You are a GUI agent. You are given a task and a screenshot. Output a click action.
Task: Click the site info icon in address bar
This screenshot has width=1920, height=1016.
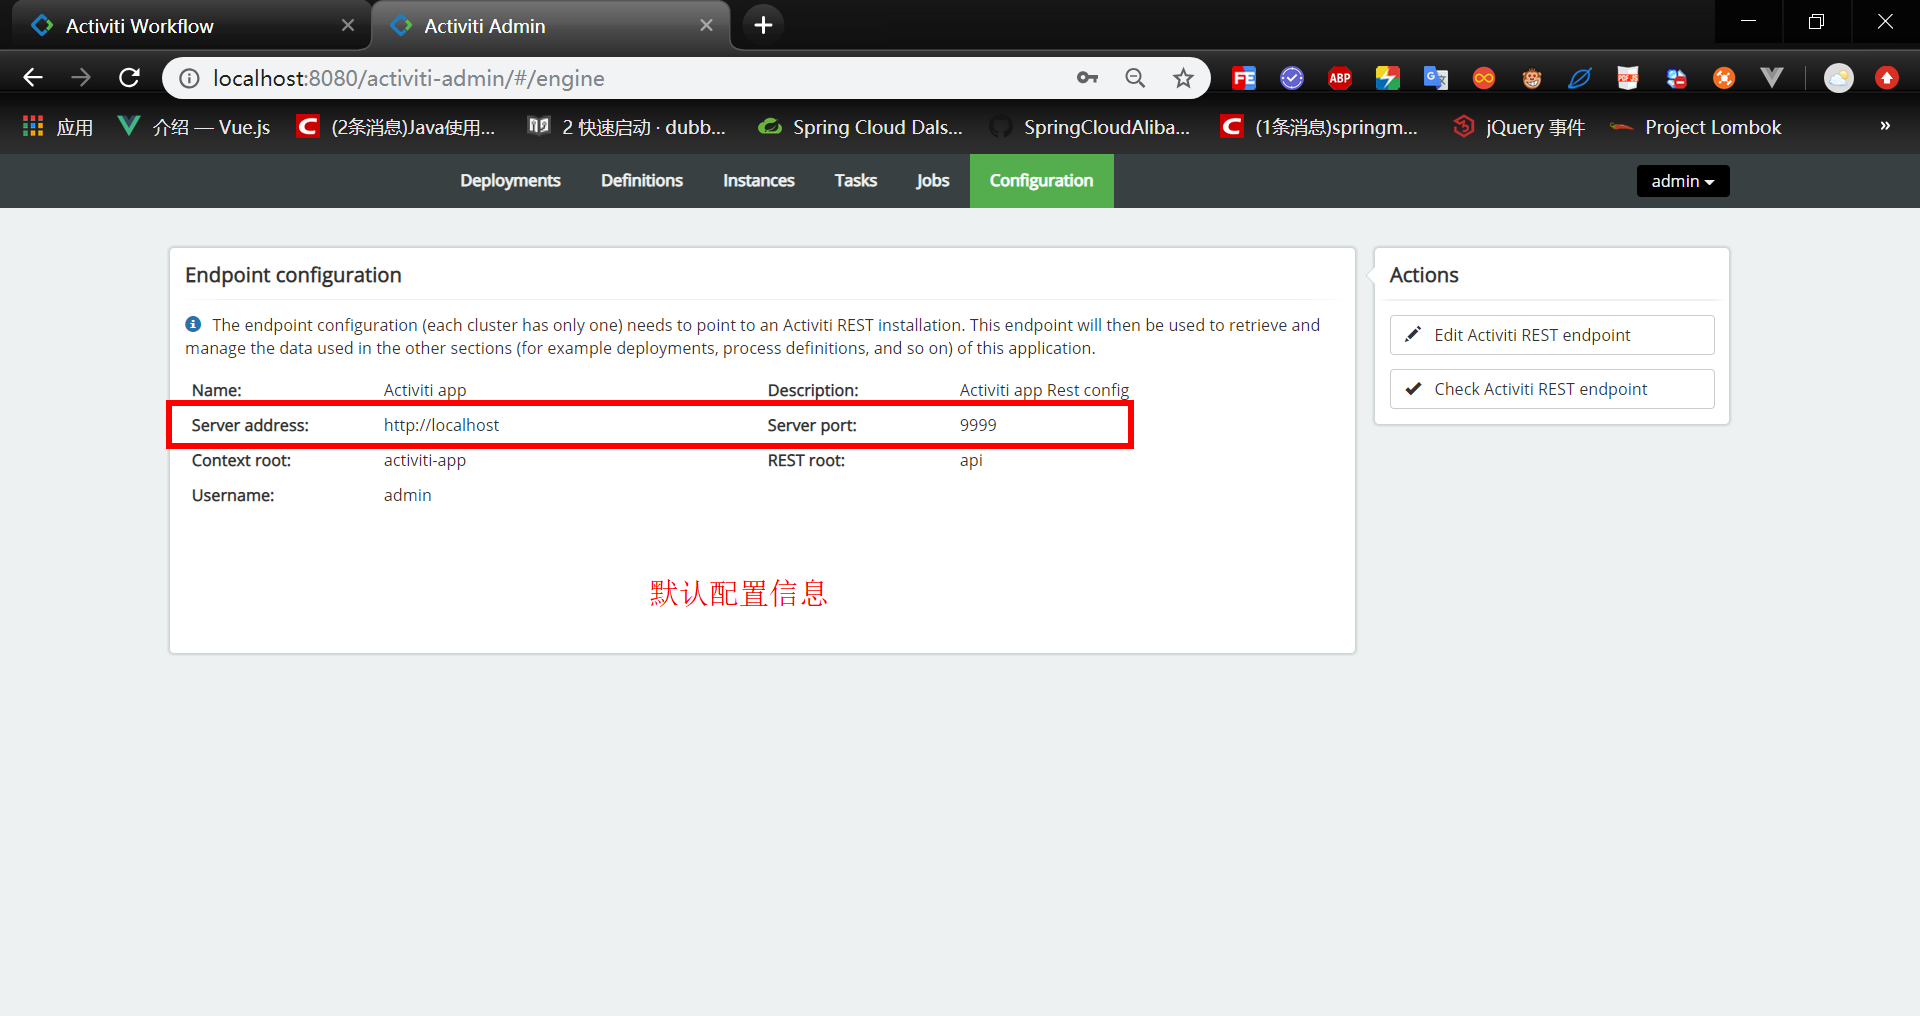pyautogui.click(x=189, y=78)
